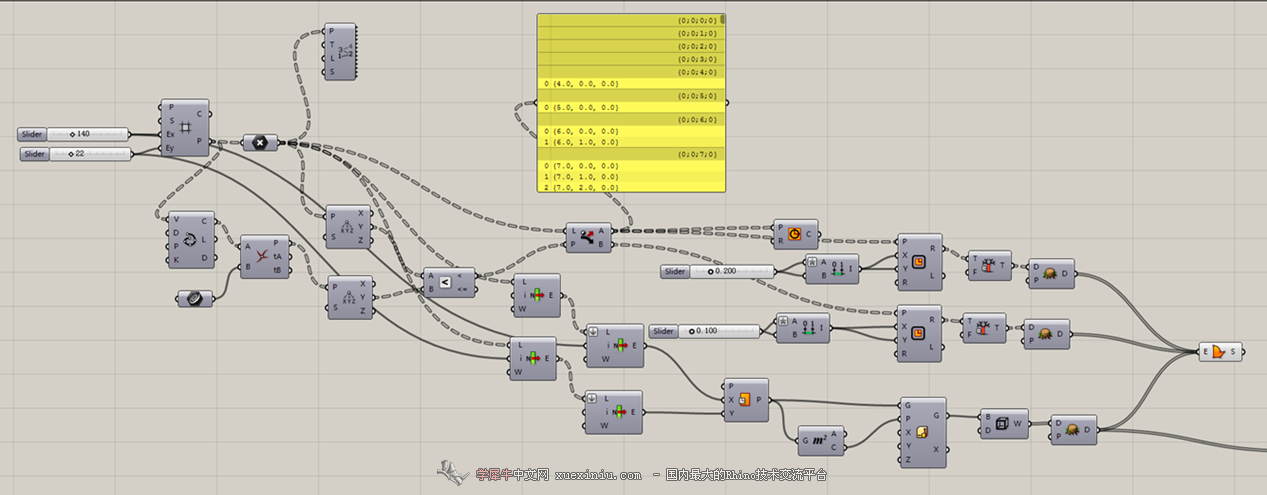Select the upper construct domain component
Image resolution: width=1267 pixels, height=495 pixels.
point(831,270)
